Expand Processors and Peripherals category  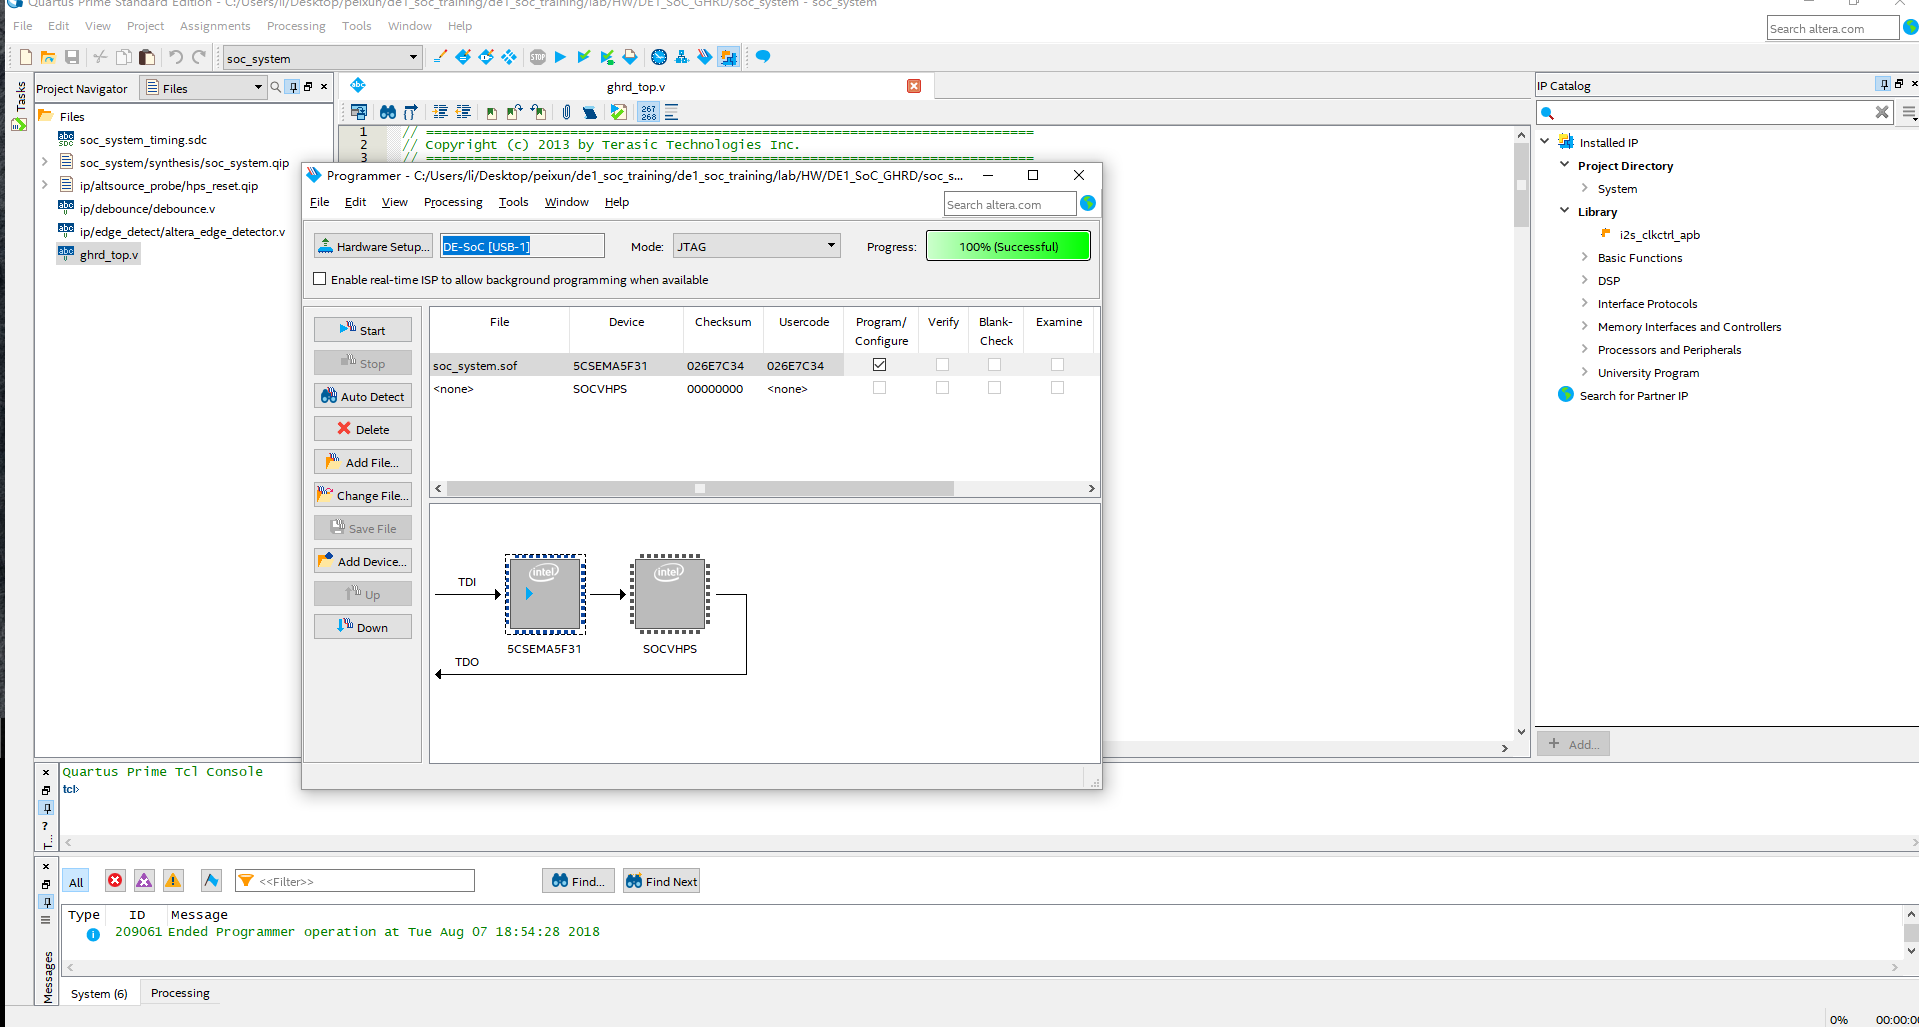click(x=1585, y=349)
